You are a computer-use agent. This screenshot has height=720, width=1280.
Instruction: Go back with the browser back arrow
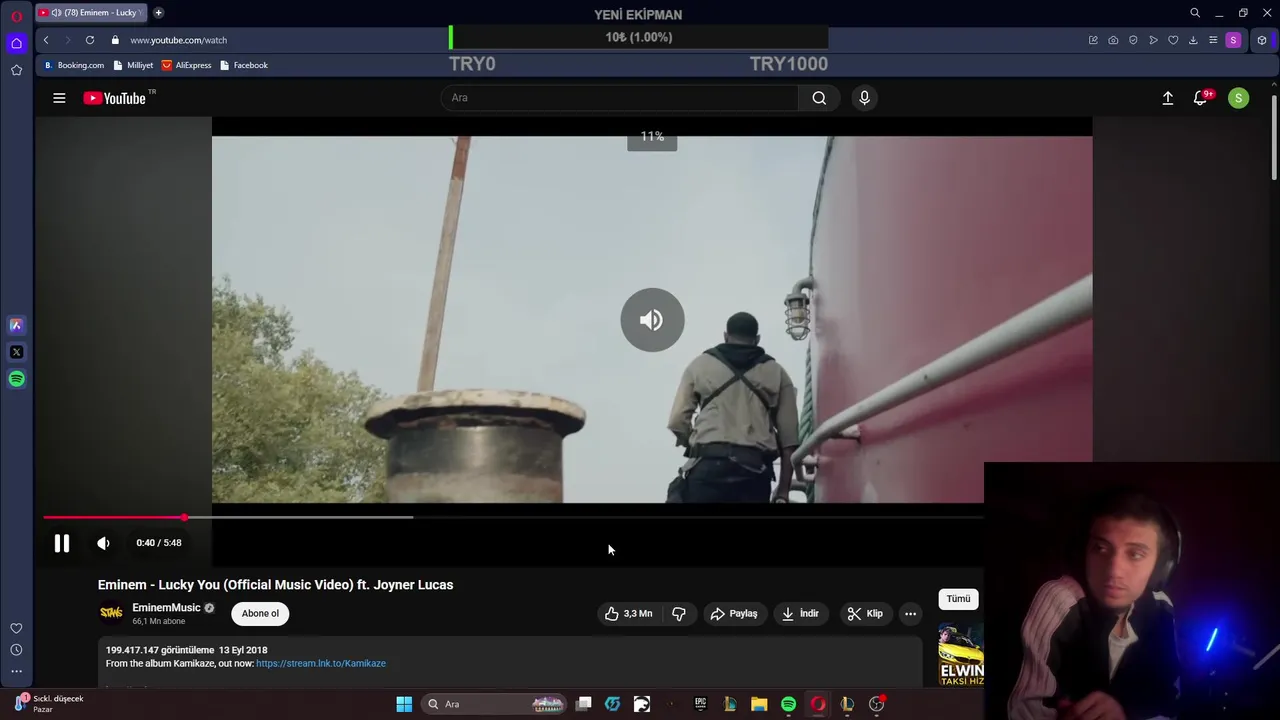(46, 40)
